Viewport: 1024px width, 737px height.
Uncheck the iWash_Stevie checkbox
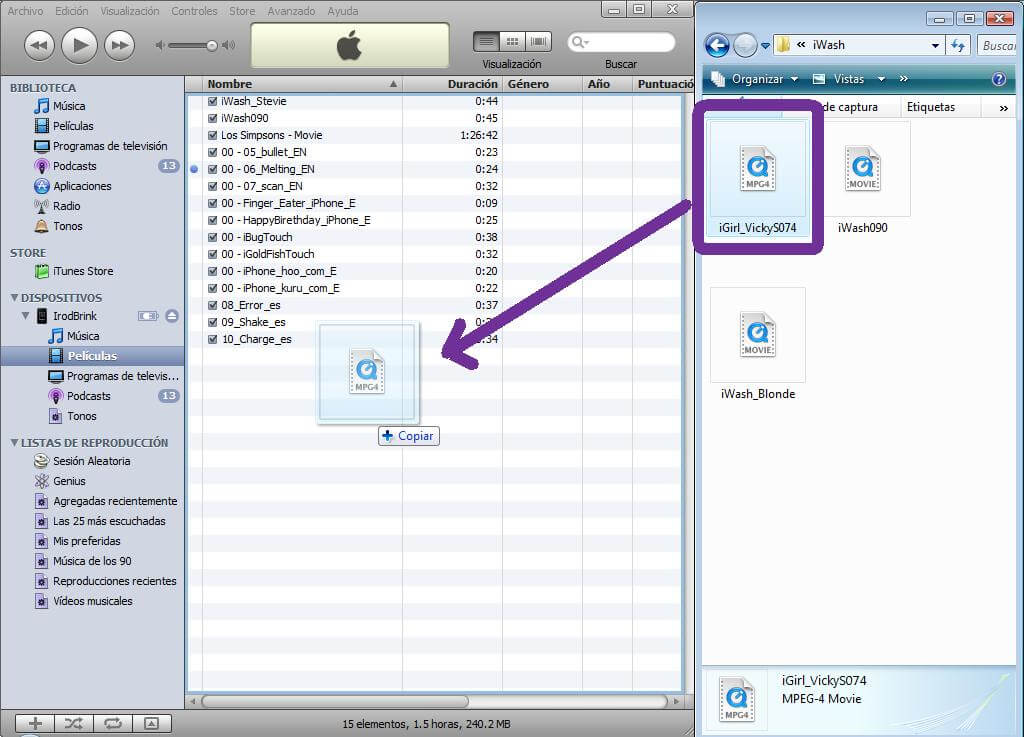pyautogui.click(x=212, y=101)
